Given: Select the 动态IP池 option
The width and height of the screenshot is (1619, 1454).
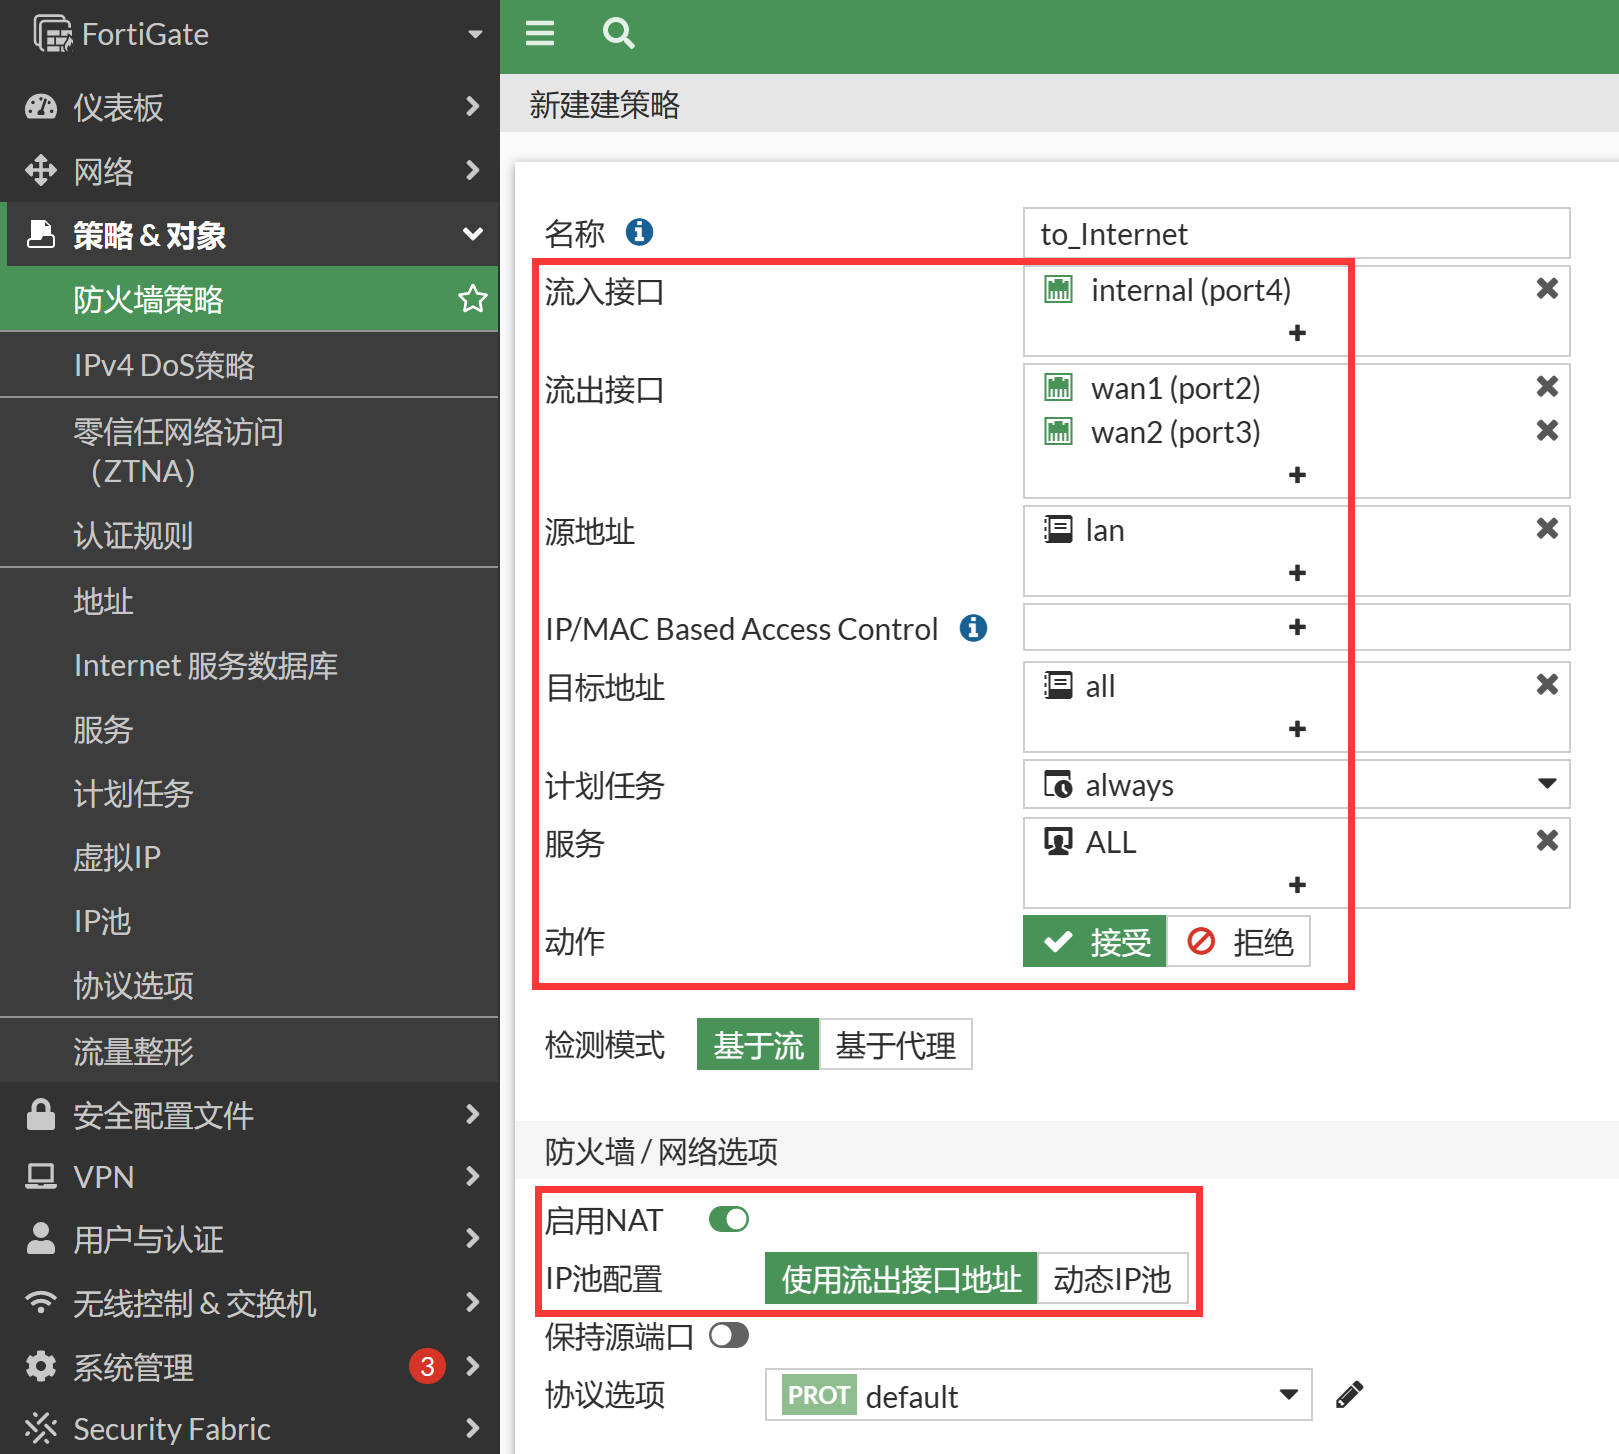Looking at the screenshot, I should [1112, 1279].
